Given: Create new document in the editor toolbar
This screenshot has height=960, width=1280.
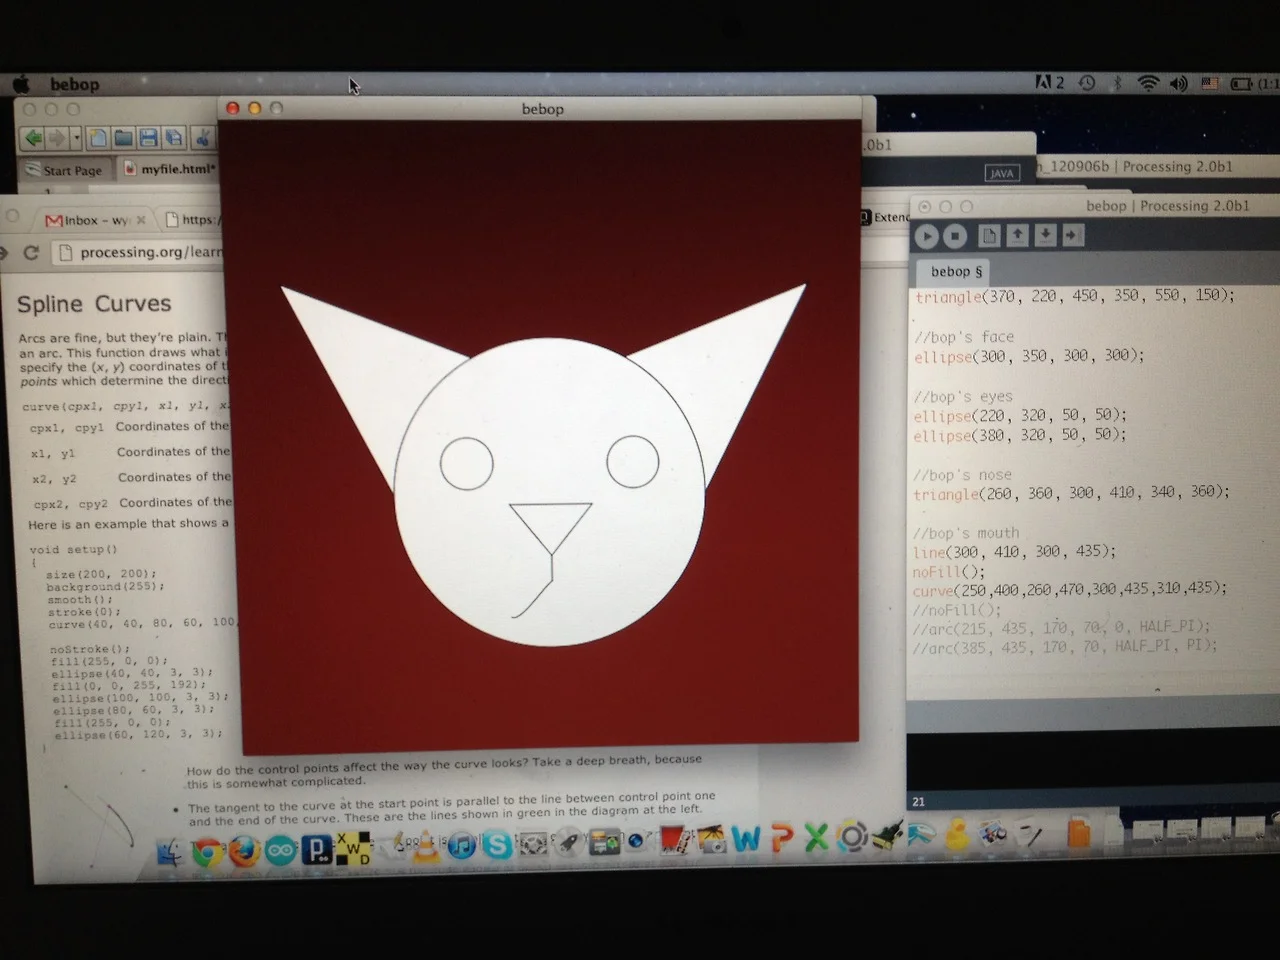Looking at the screenshot, I should click(x=98, y=138).
